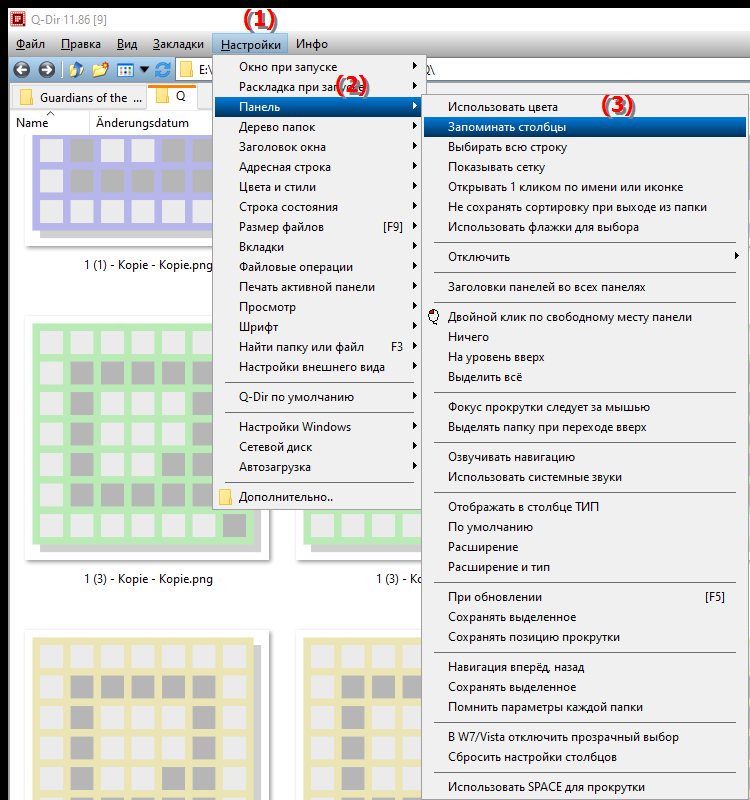Viewport: 750px width, 800px height.
Task: Toggle Использовать цвета option
Action: pyautogui.click(x=585, y=107)
